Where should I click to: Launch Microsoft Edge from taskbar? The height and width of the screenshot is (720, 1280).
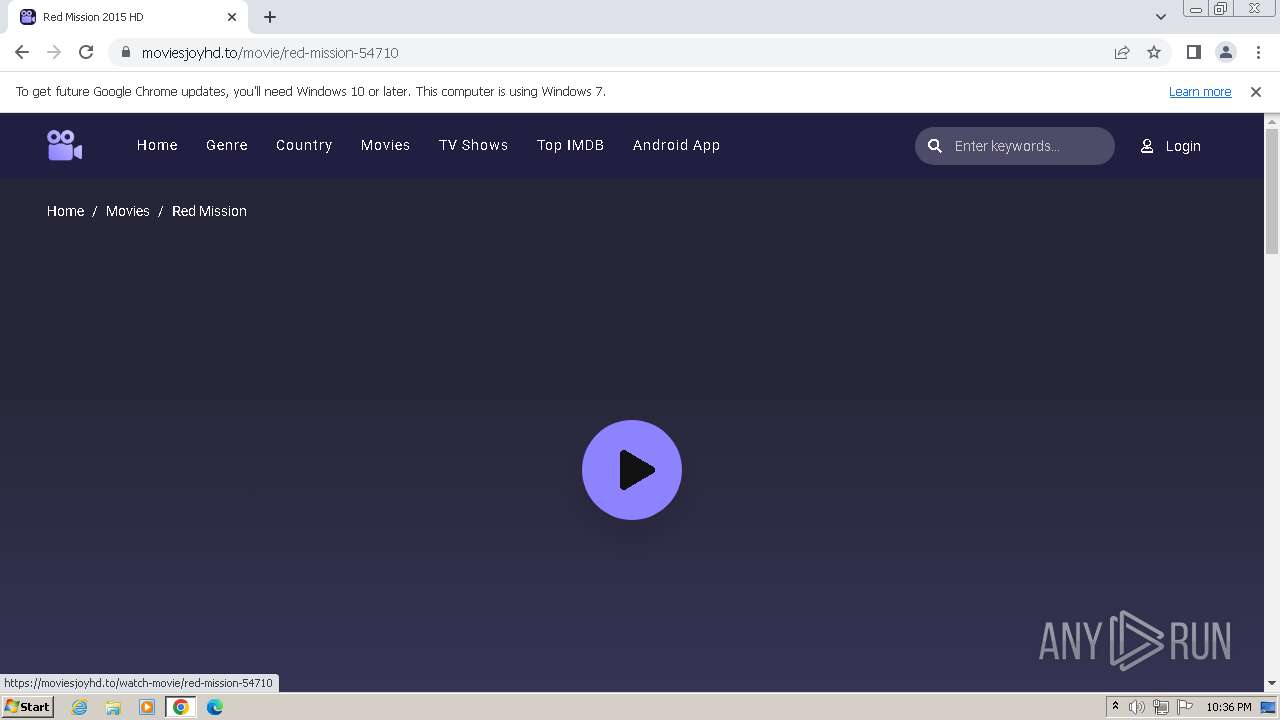(x=215, y=707)
